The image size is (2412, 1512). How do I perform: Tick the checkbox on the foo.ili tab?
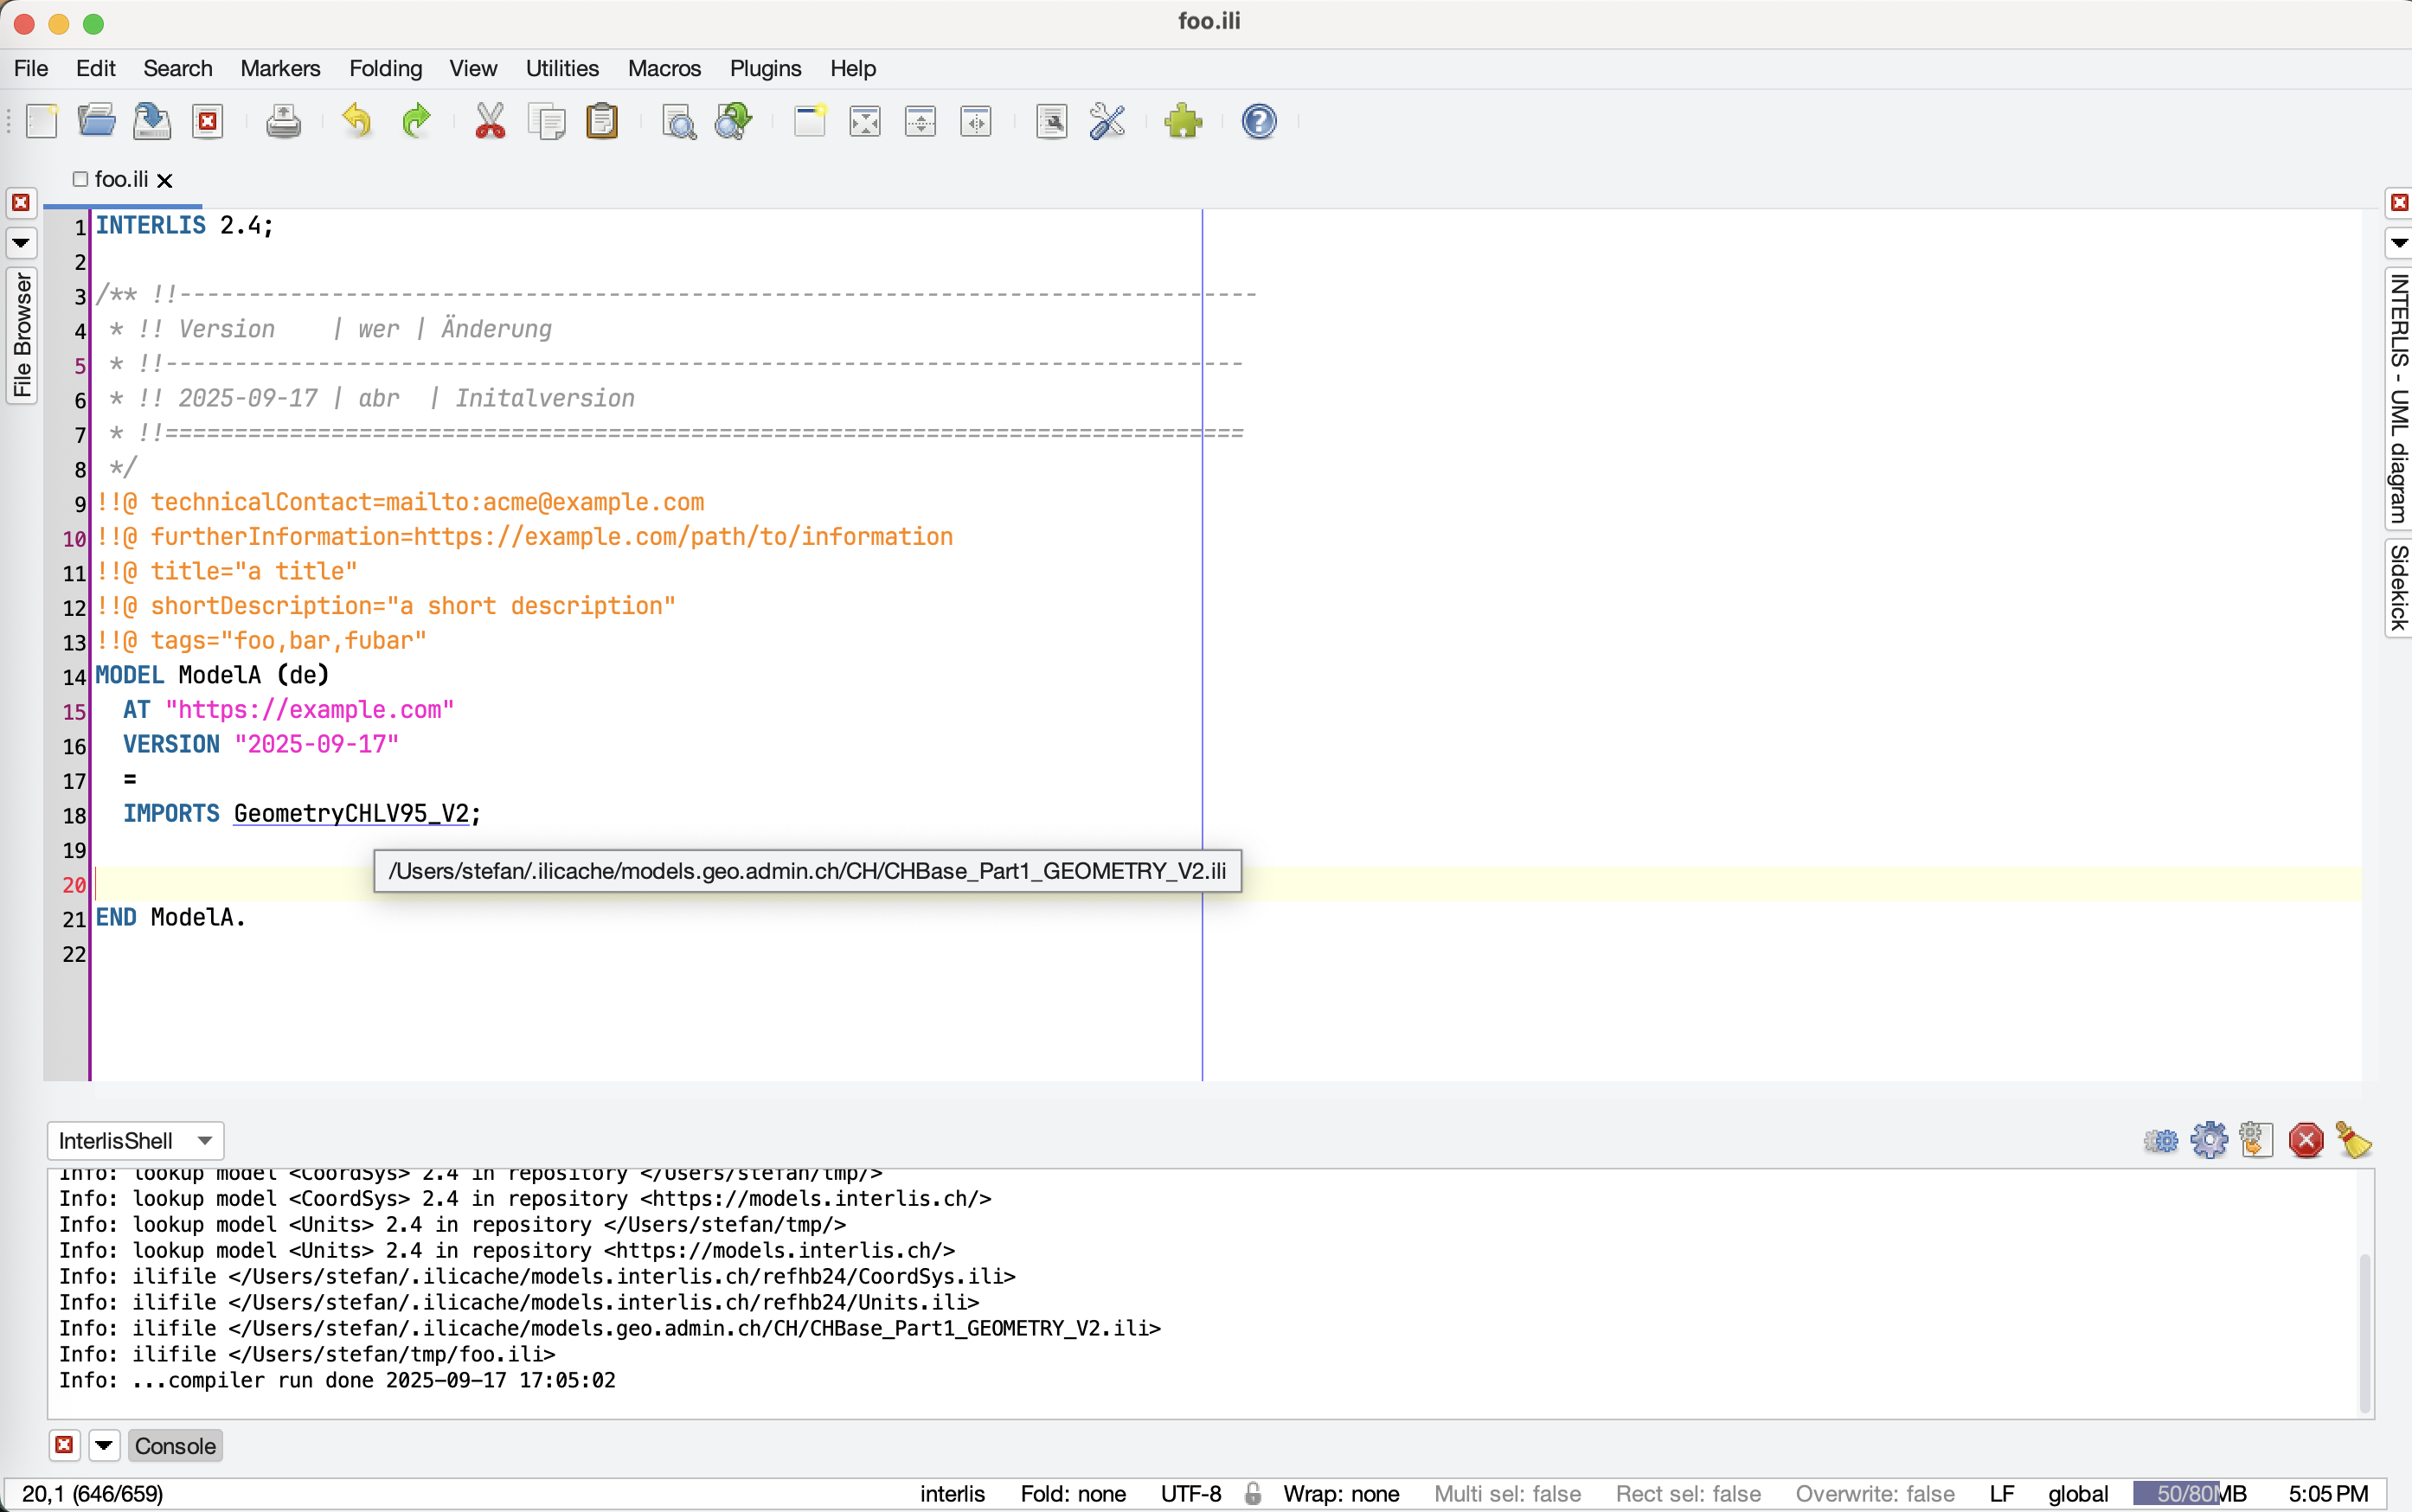point(81,179)
